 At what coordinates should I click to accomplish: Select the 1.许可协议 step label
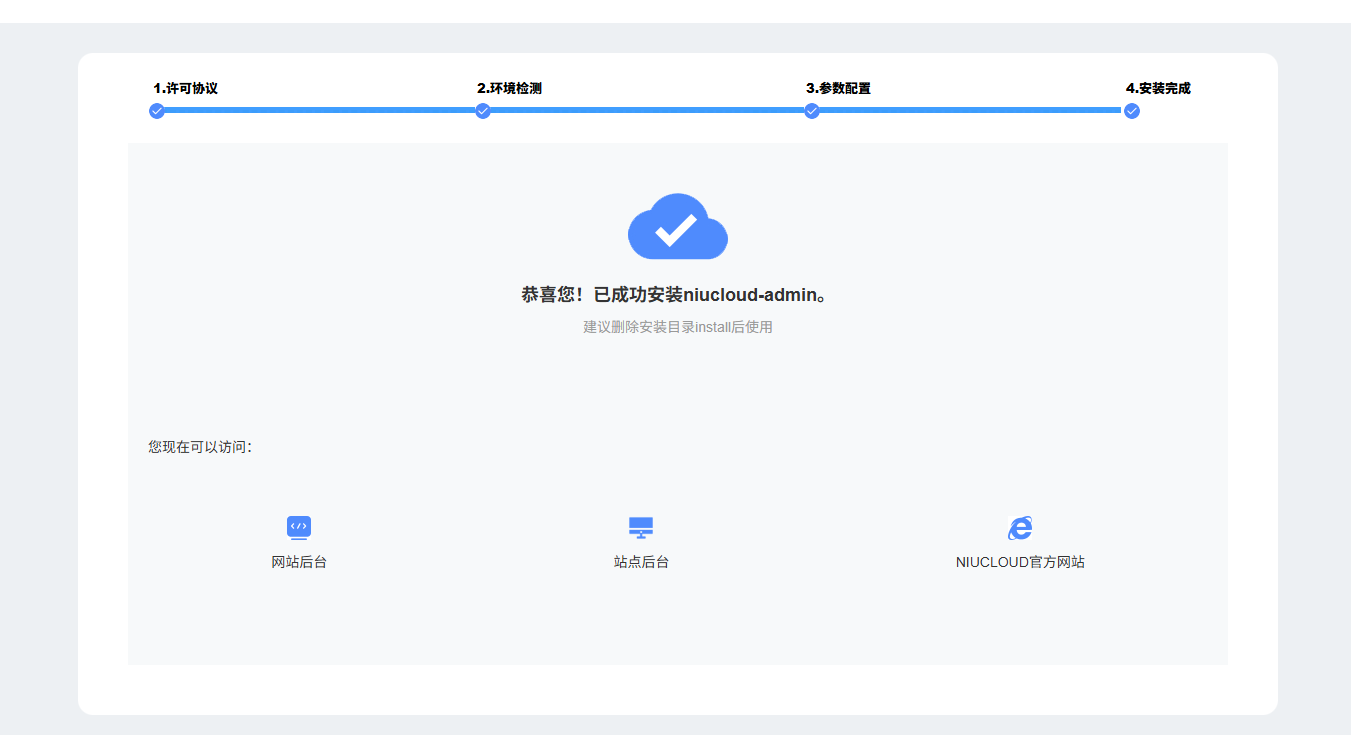(185, 88)
